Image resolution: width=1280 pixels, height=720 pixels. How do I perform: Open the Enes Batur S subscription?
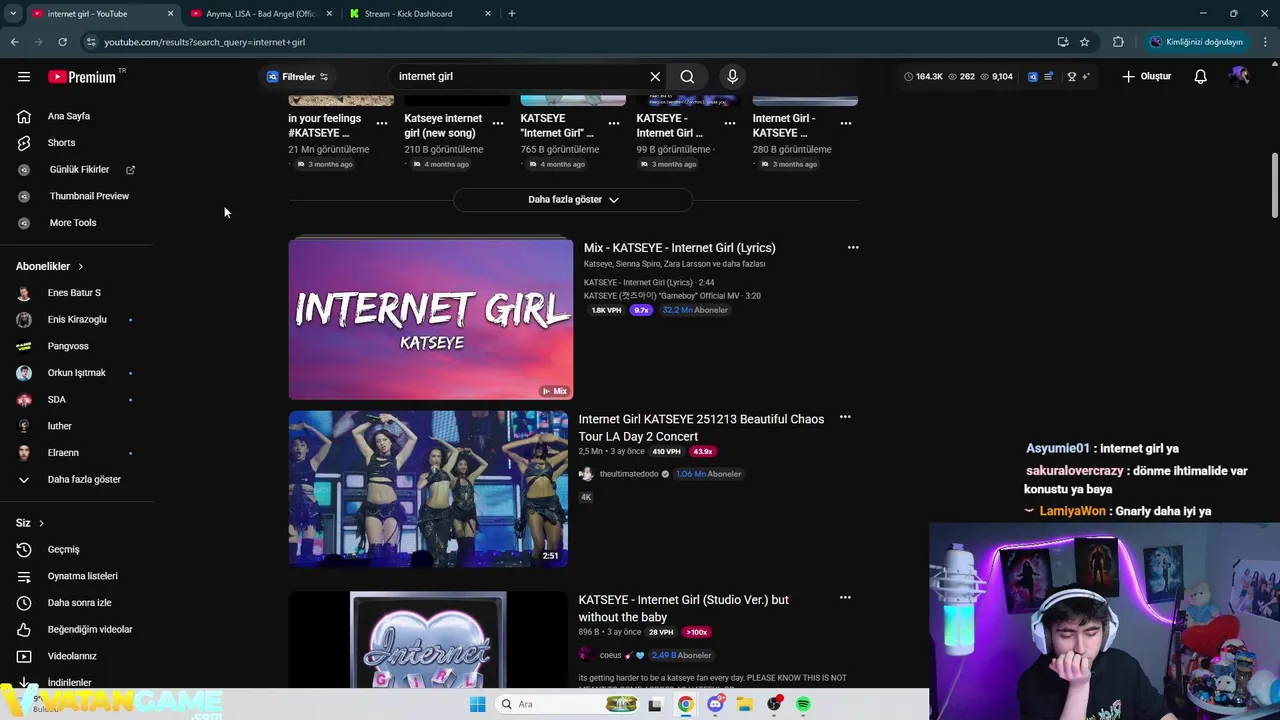tap(76, 293)
